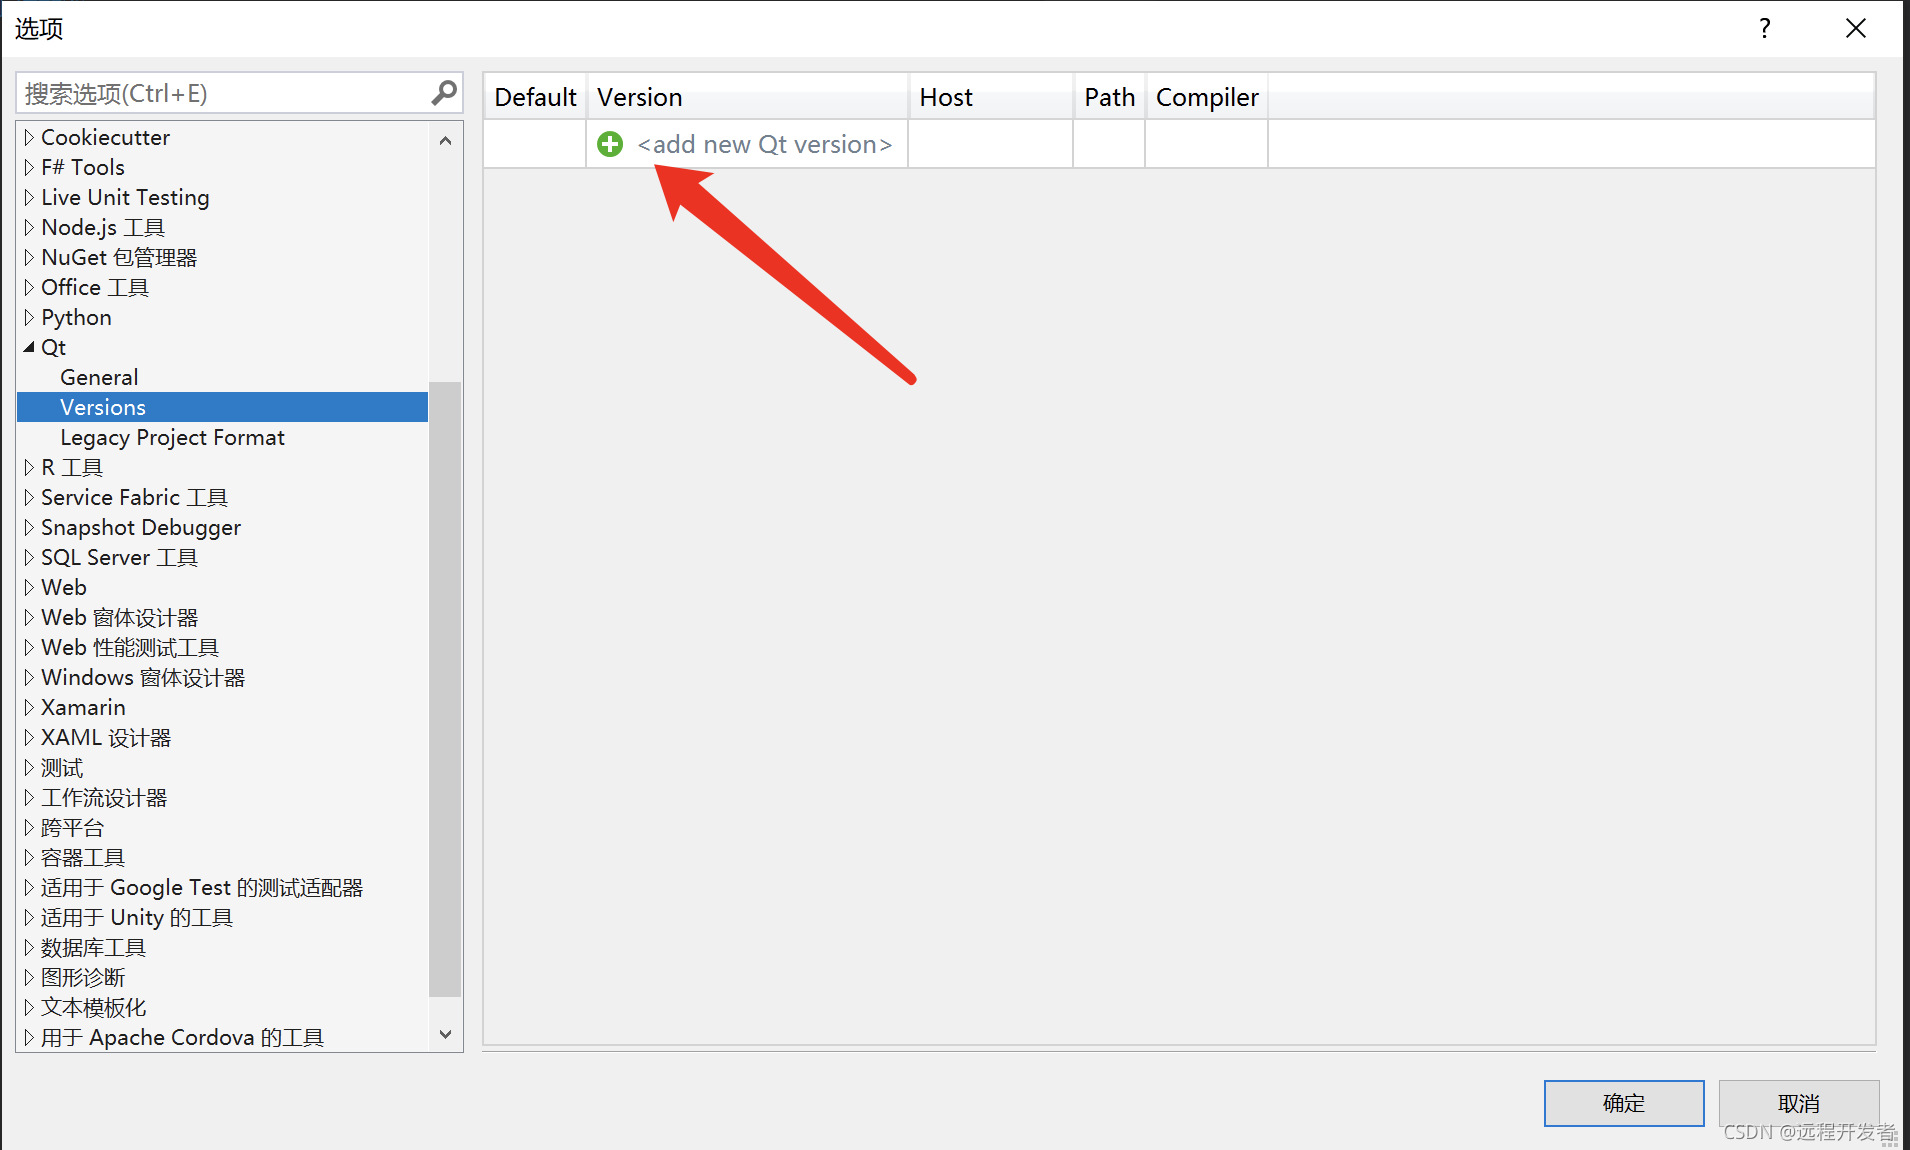Collapse the Qt node
Image resolution: width=1910 pixels, height=1150 pixels.
[29, 347]
